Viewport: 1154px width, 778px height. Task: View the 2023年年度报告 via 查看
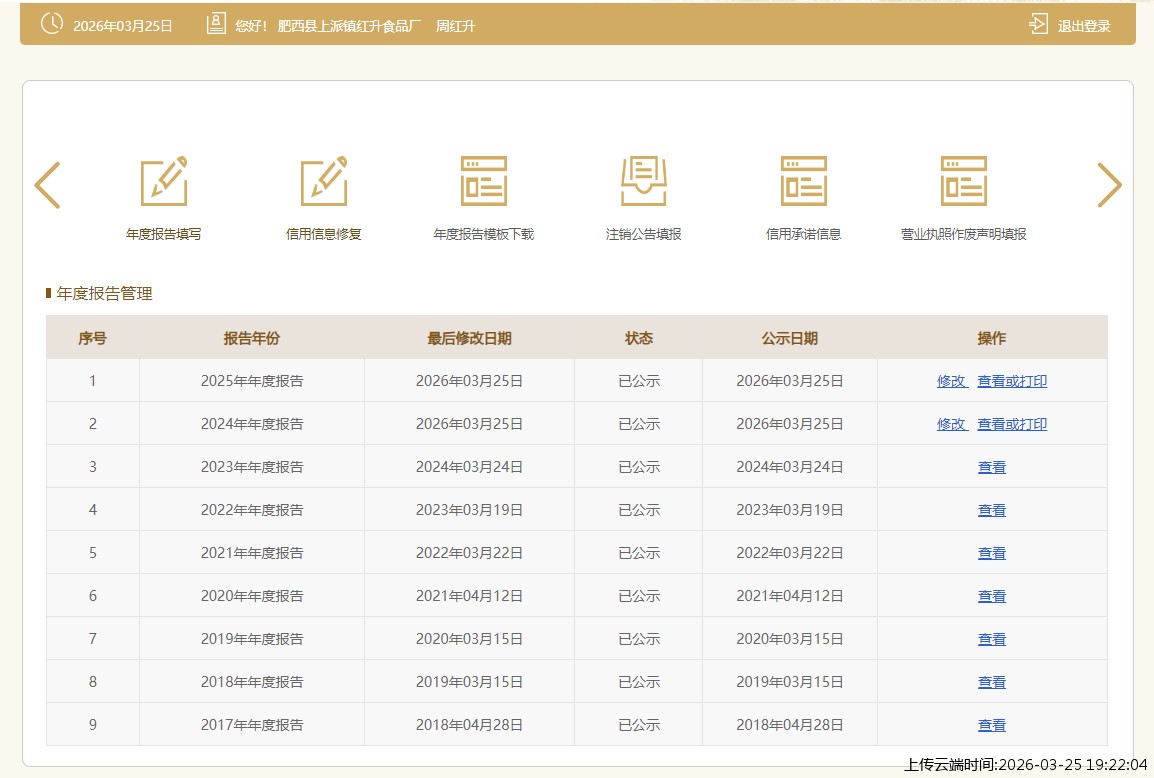tap(992, 467)
